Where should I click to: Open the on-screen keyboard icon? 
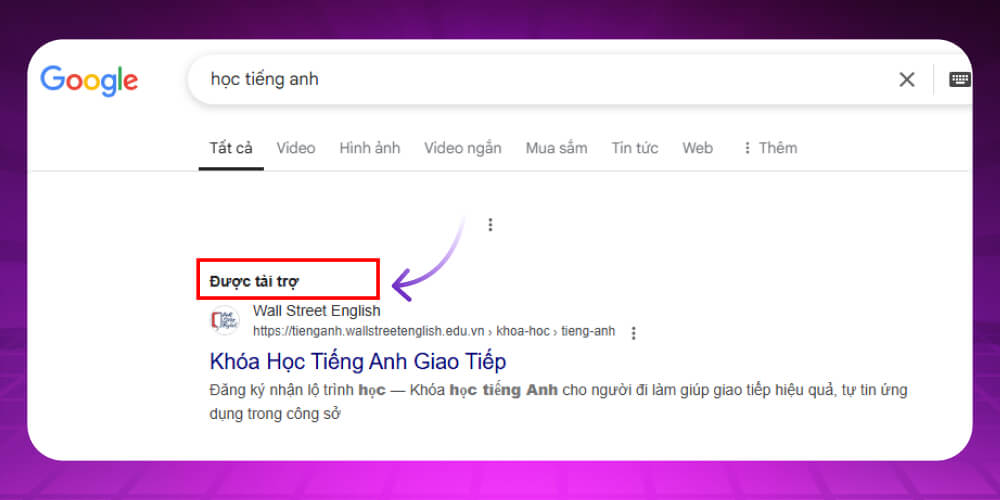(x=959, y=80)
